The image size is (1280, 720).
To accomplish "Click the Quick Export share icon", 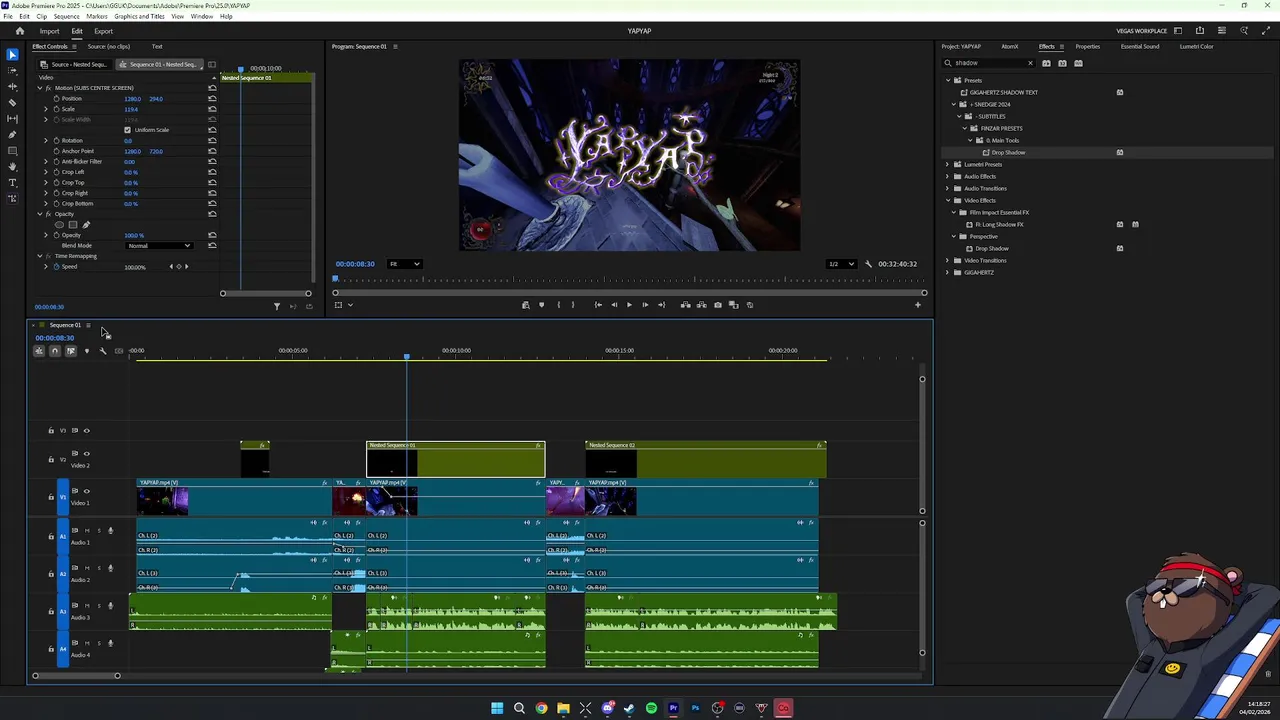I will pyautogui.click(x=1200, y=31).
